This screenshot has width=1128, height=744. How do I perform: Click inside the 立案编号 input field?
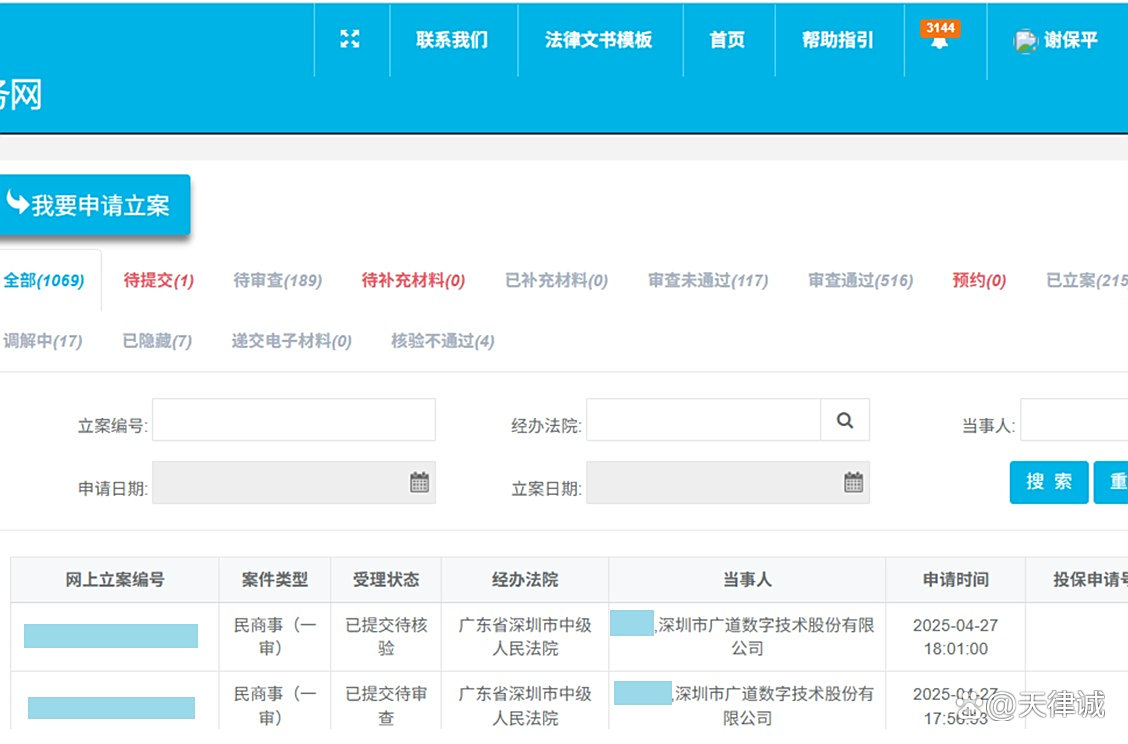[293, 420]
